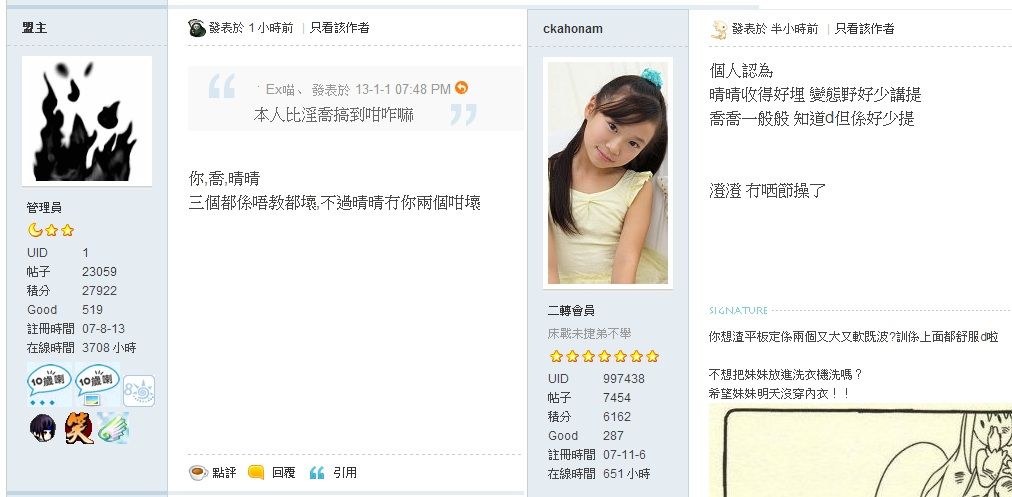Click the poster icon beside 發表於 1 小時前

197,28
